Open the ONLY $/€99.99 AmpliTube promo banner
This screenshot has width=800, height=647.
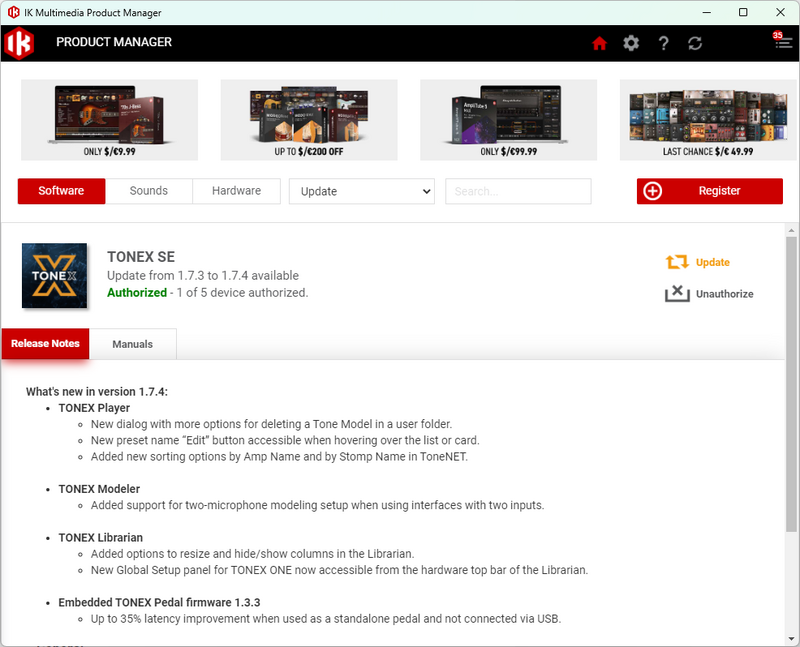tap(508, 120)
